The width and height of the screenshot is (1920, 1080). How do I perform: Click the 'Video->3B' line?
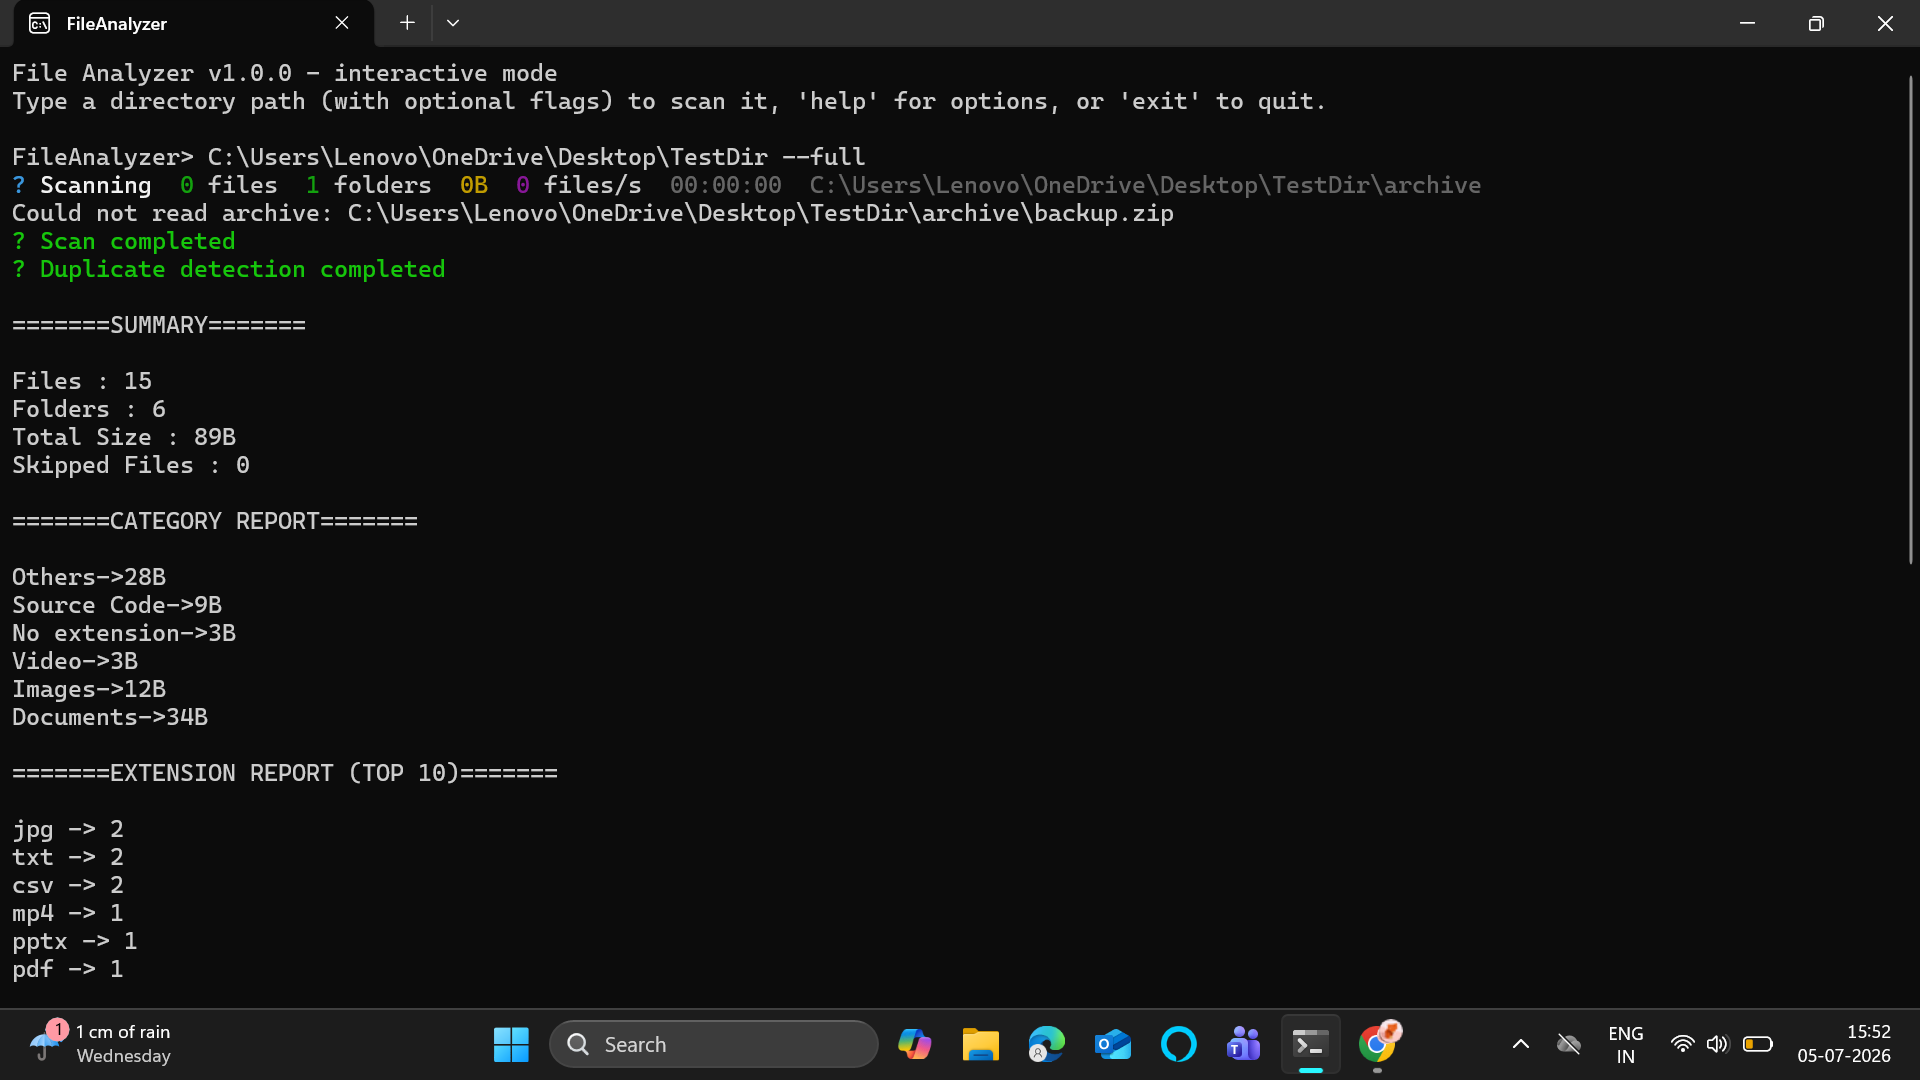coord(75,661)
